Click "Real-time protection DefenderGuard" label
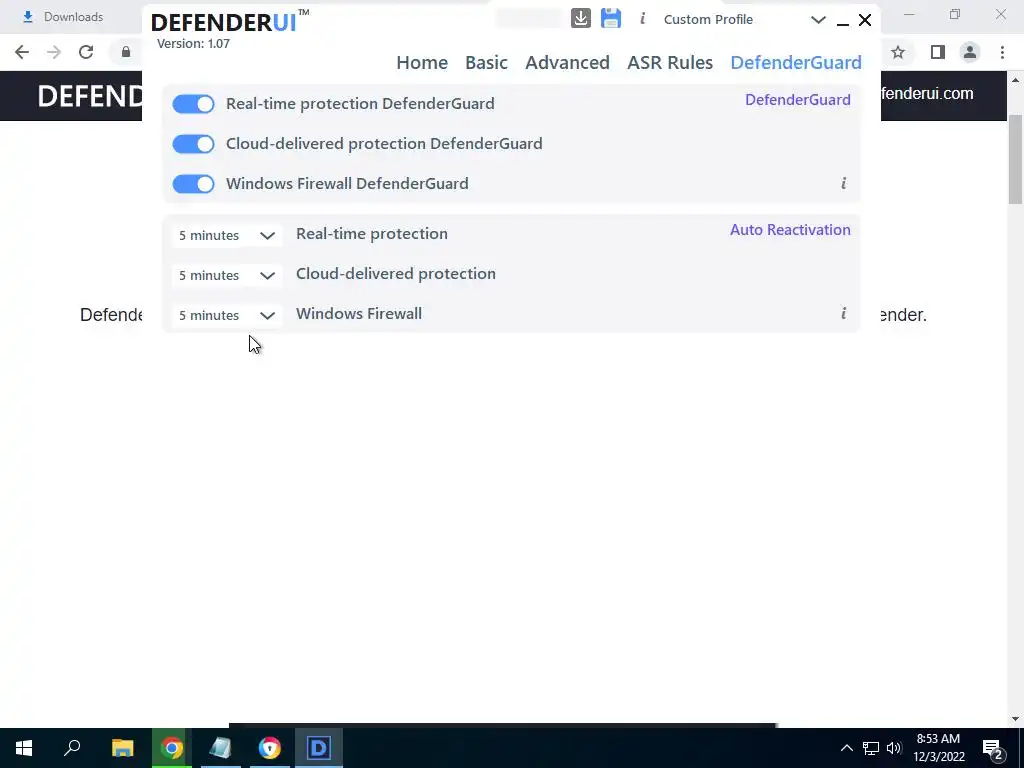The height and width of the screenshot is (768, 1024). pos(360,104)
